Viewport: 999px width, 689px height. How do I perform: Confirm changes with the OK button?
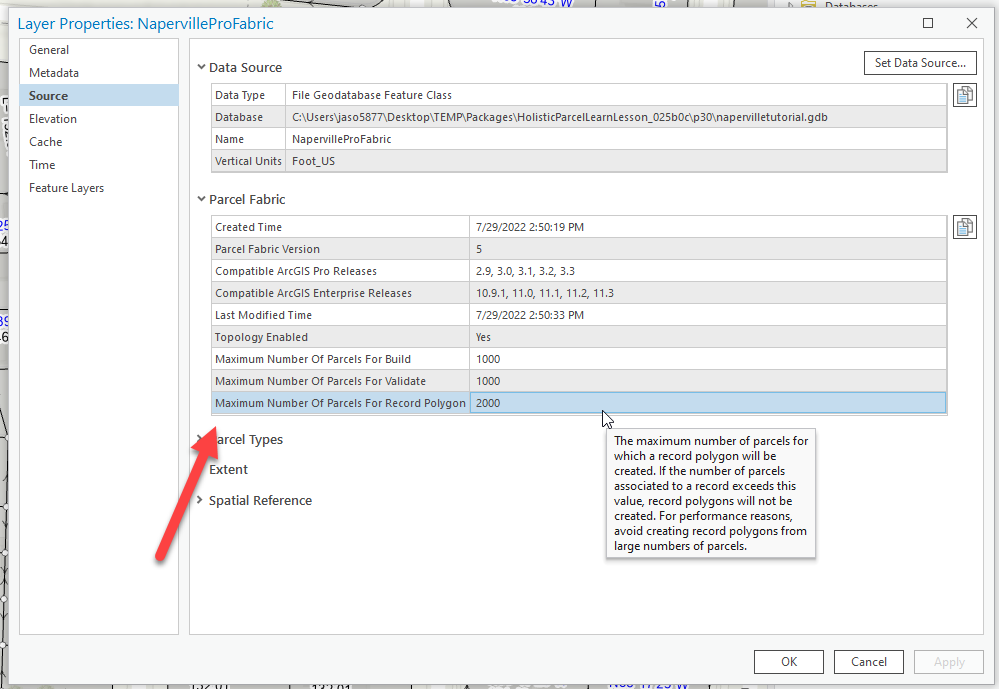point(788,661)
